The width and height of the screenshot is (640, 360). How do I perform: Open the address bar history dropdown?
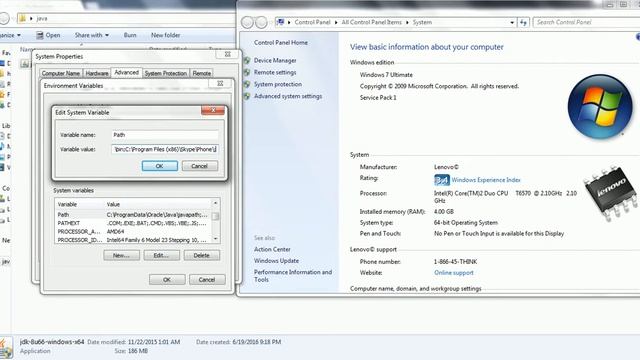point(512,22)
